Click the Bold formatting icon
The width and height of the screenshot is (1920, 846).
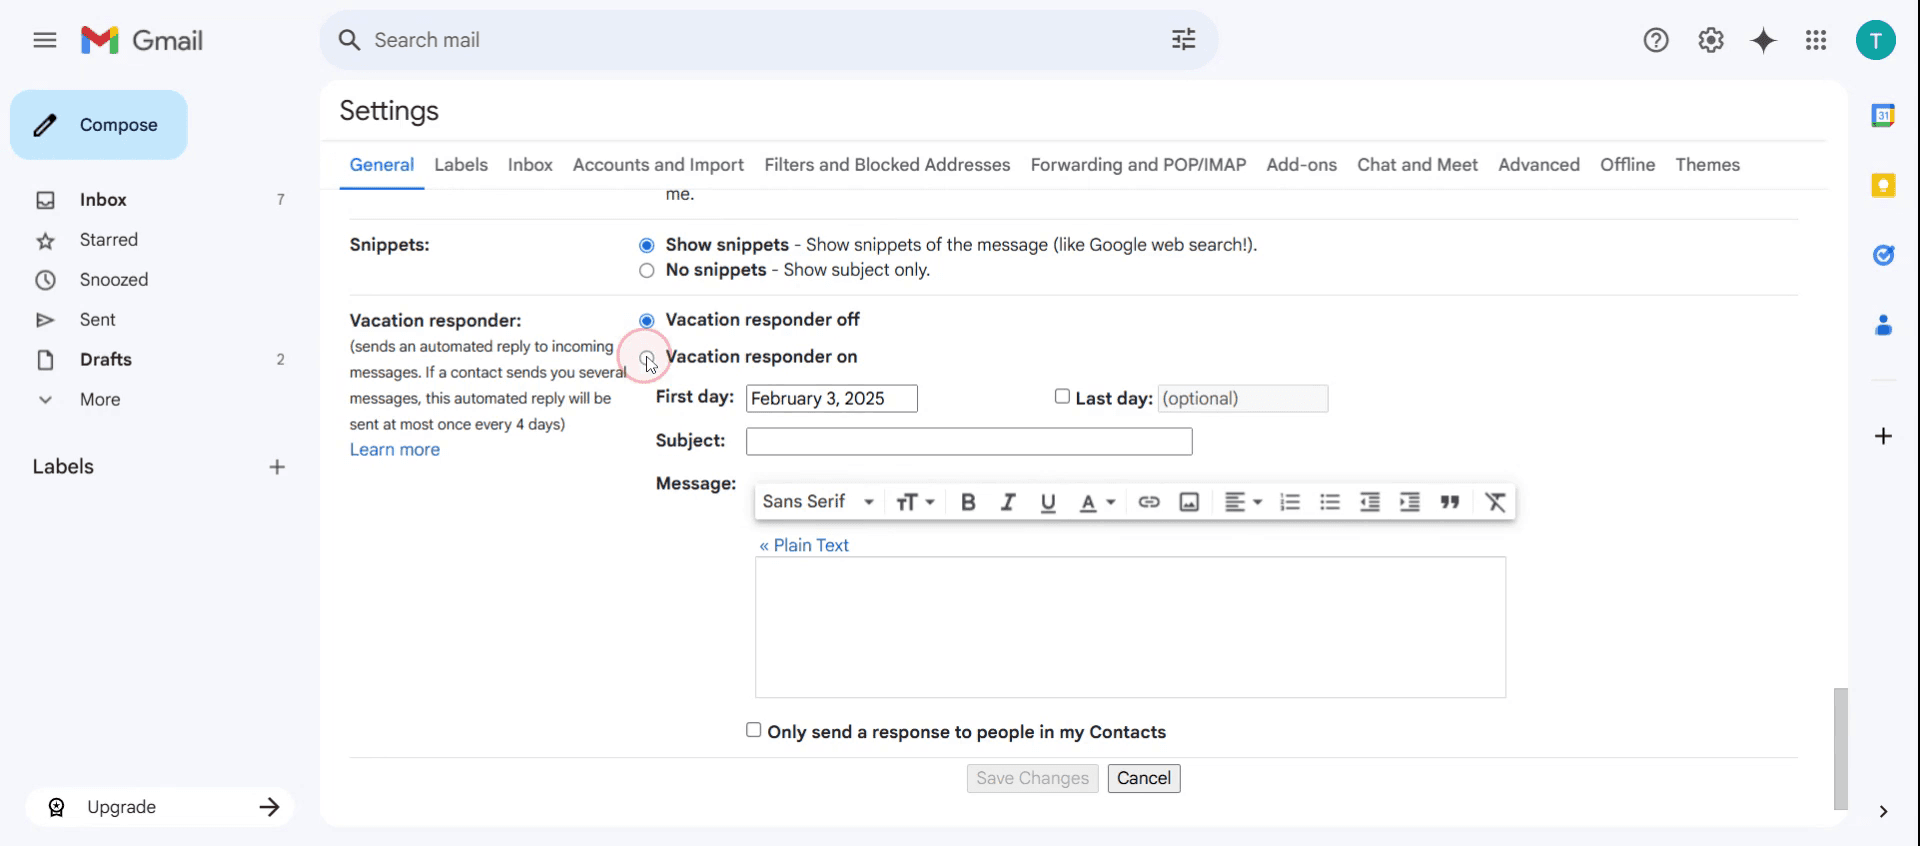(967, 502)
